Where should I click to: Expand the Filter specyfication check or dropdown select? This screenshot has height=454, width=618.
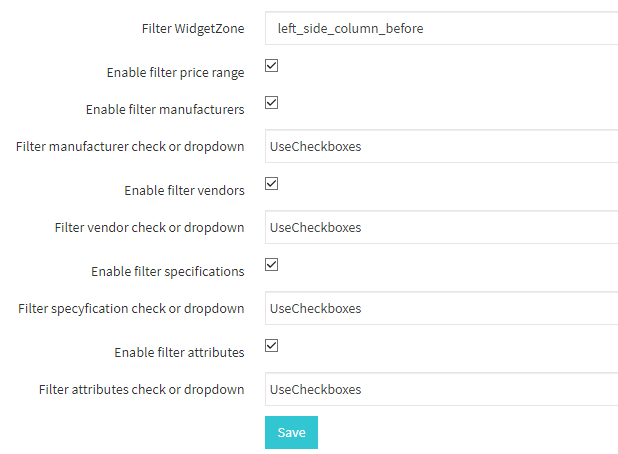pyautogui.click(x=441, y=308)
